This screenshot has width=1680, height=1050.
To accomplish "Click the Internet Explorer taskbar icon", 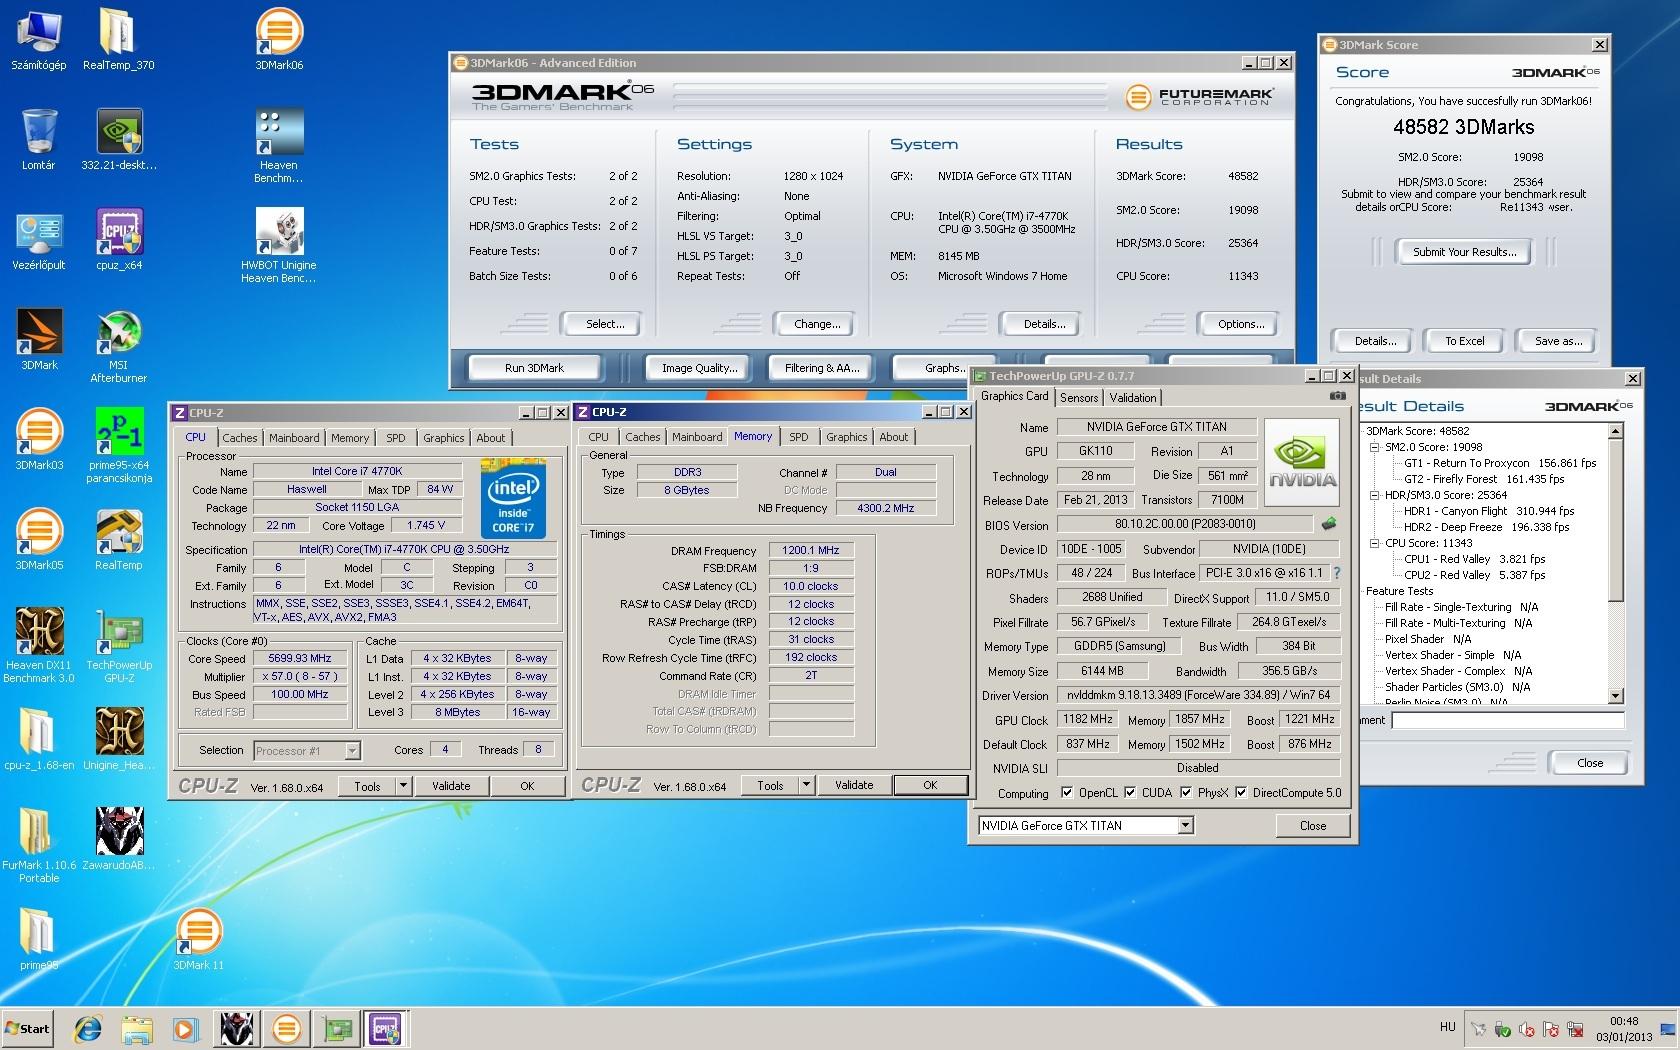I will (89, 1028).
